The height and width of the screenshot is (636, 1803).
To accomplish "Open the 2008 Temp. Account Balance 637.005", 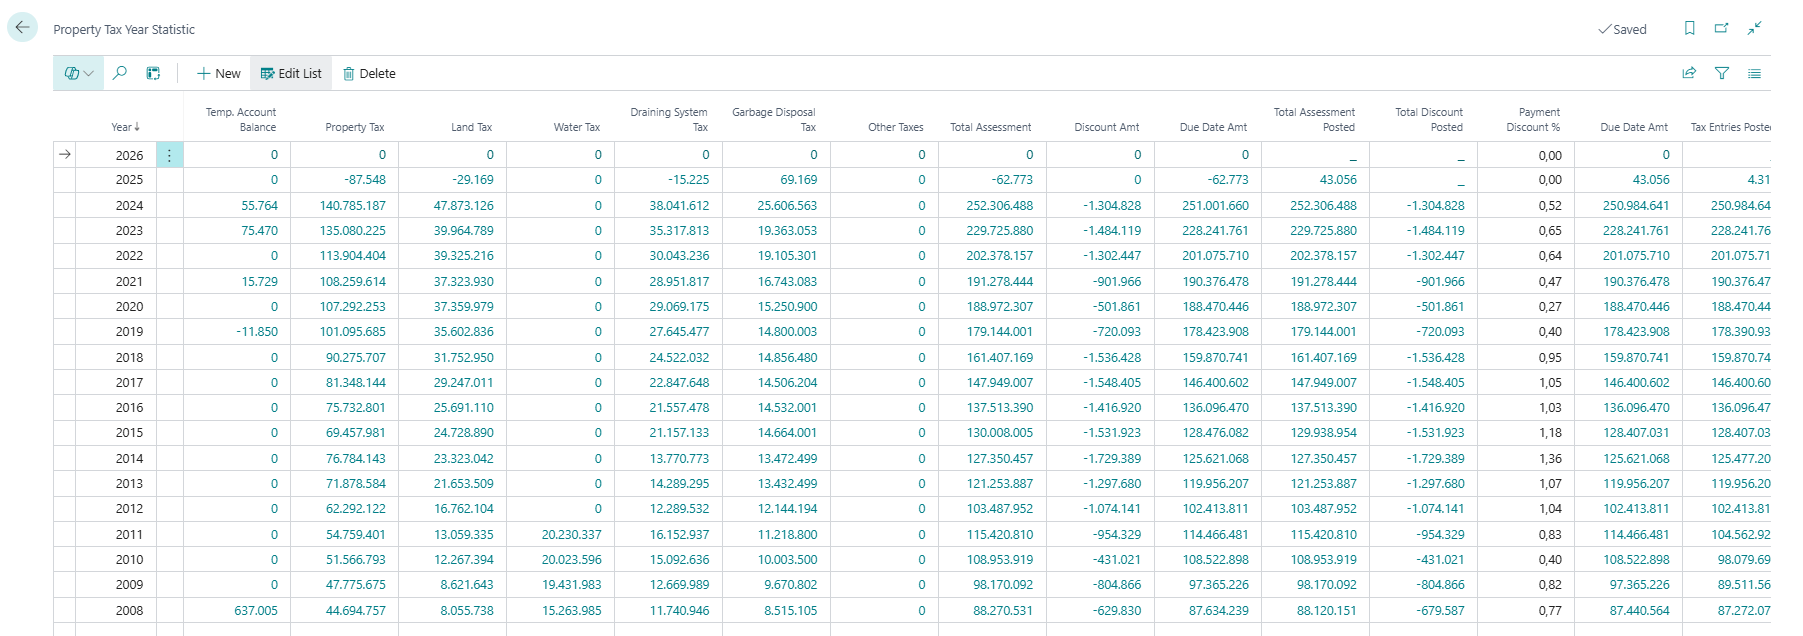I will coord(256,610).
